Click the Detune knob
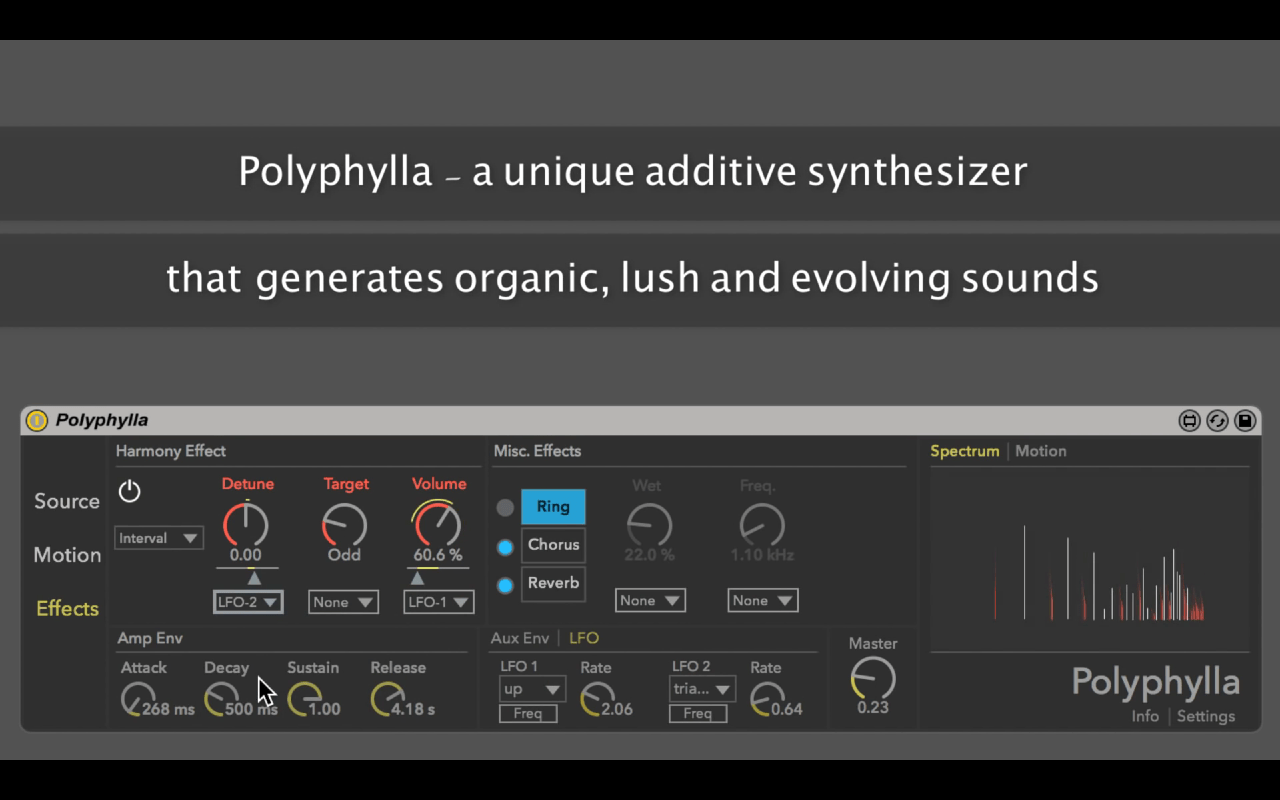Image resolution: width=1280 pixels, height=800 pixels. pyautogui.click(x=246, y=524)
